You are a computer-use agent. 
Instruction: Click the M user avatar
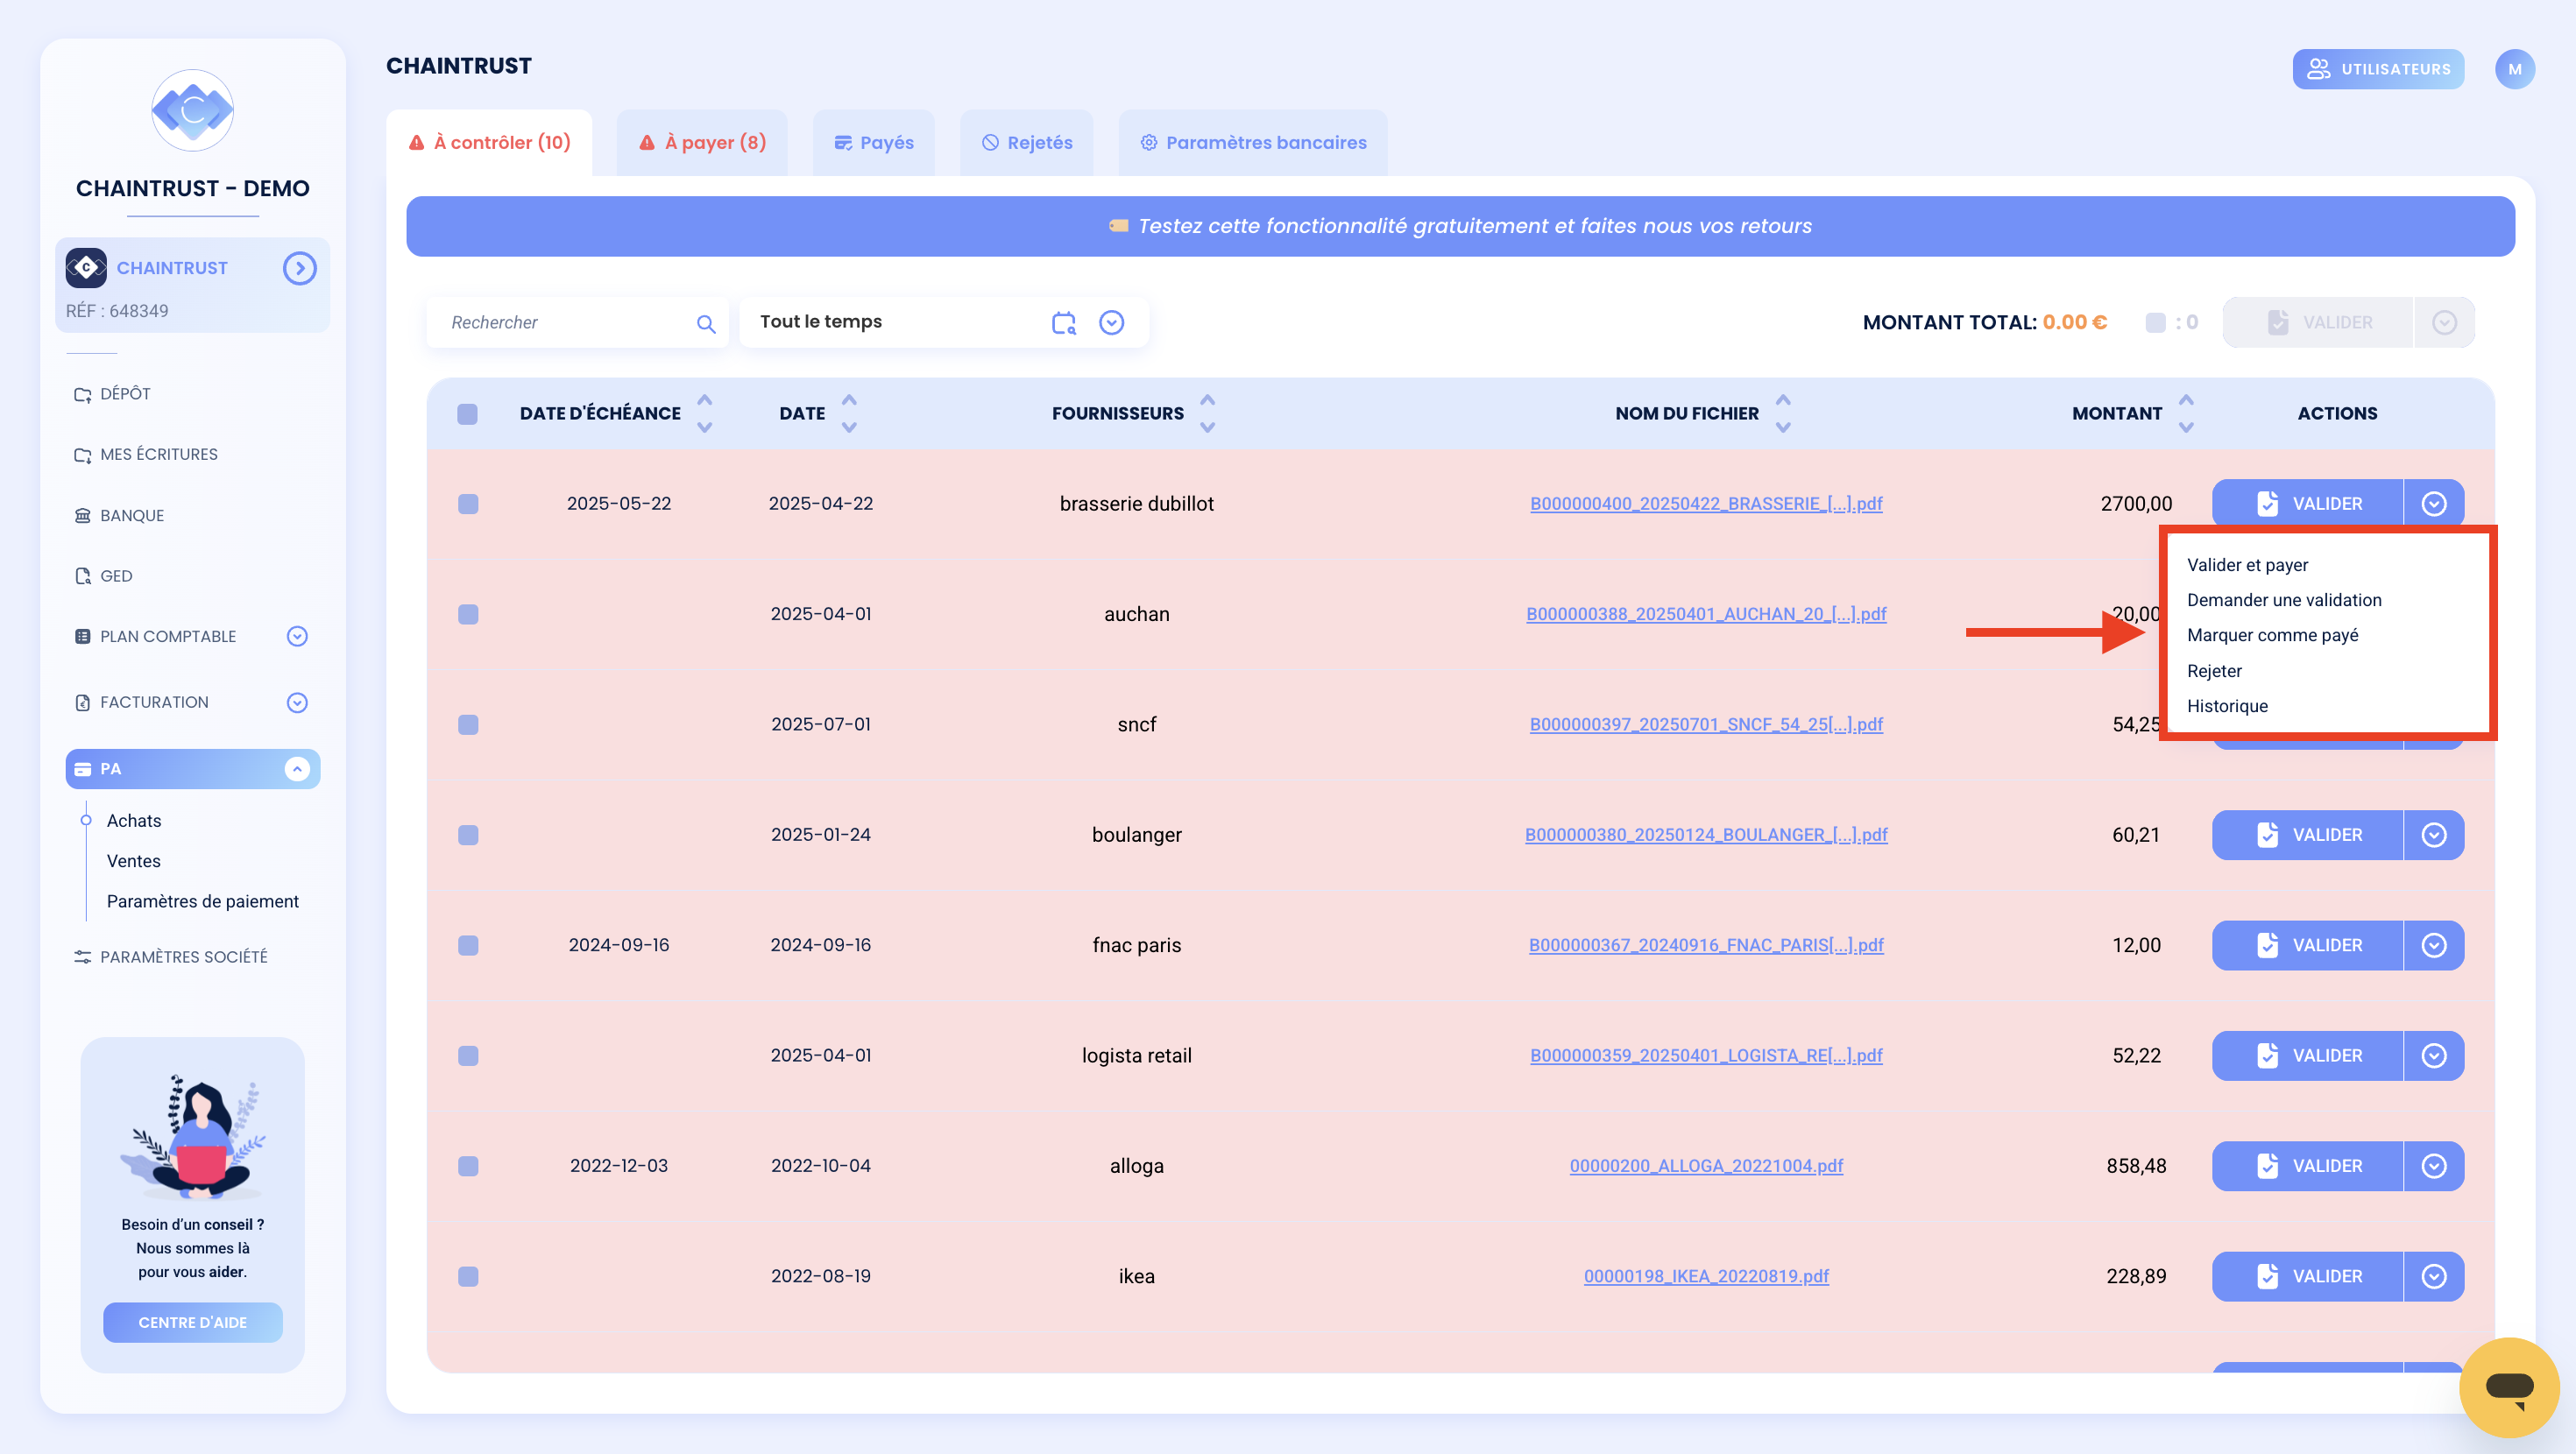[2514, 69]
